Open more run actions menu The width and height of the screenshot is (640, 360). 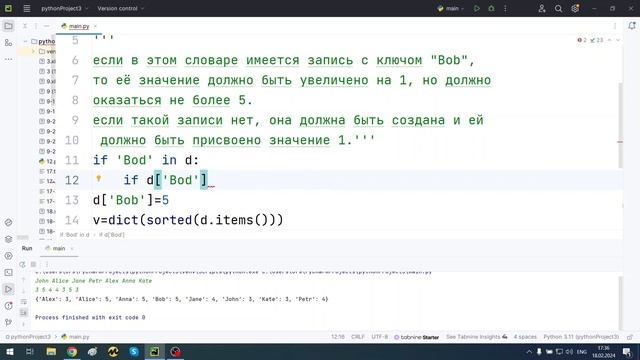(505, 8)
